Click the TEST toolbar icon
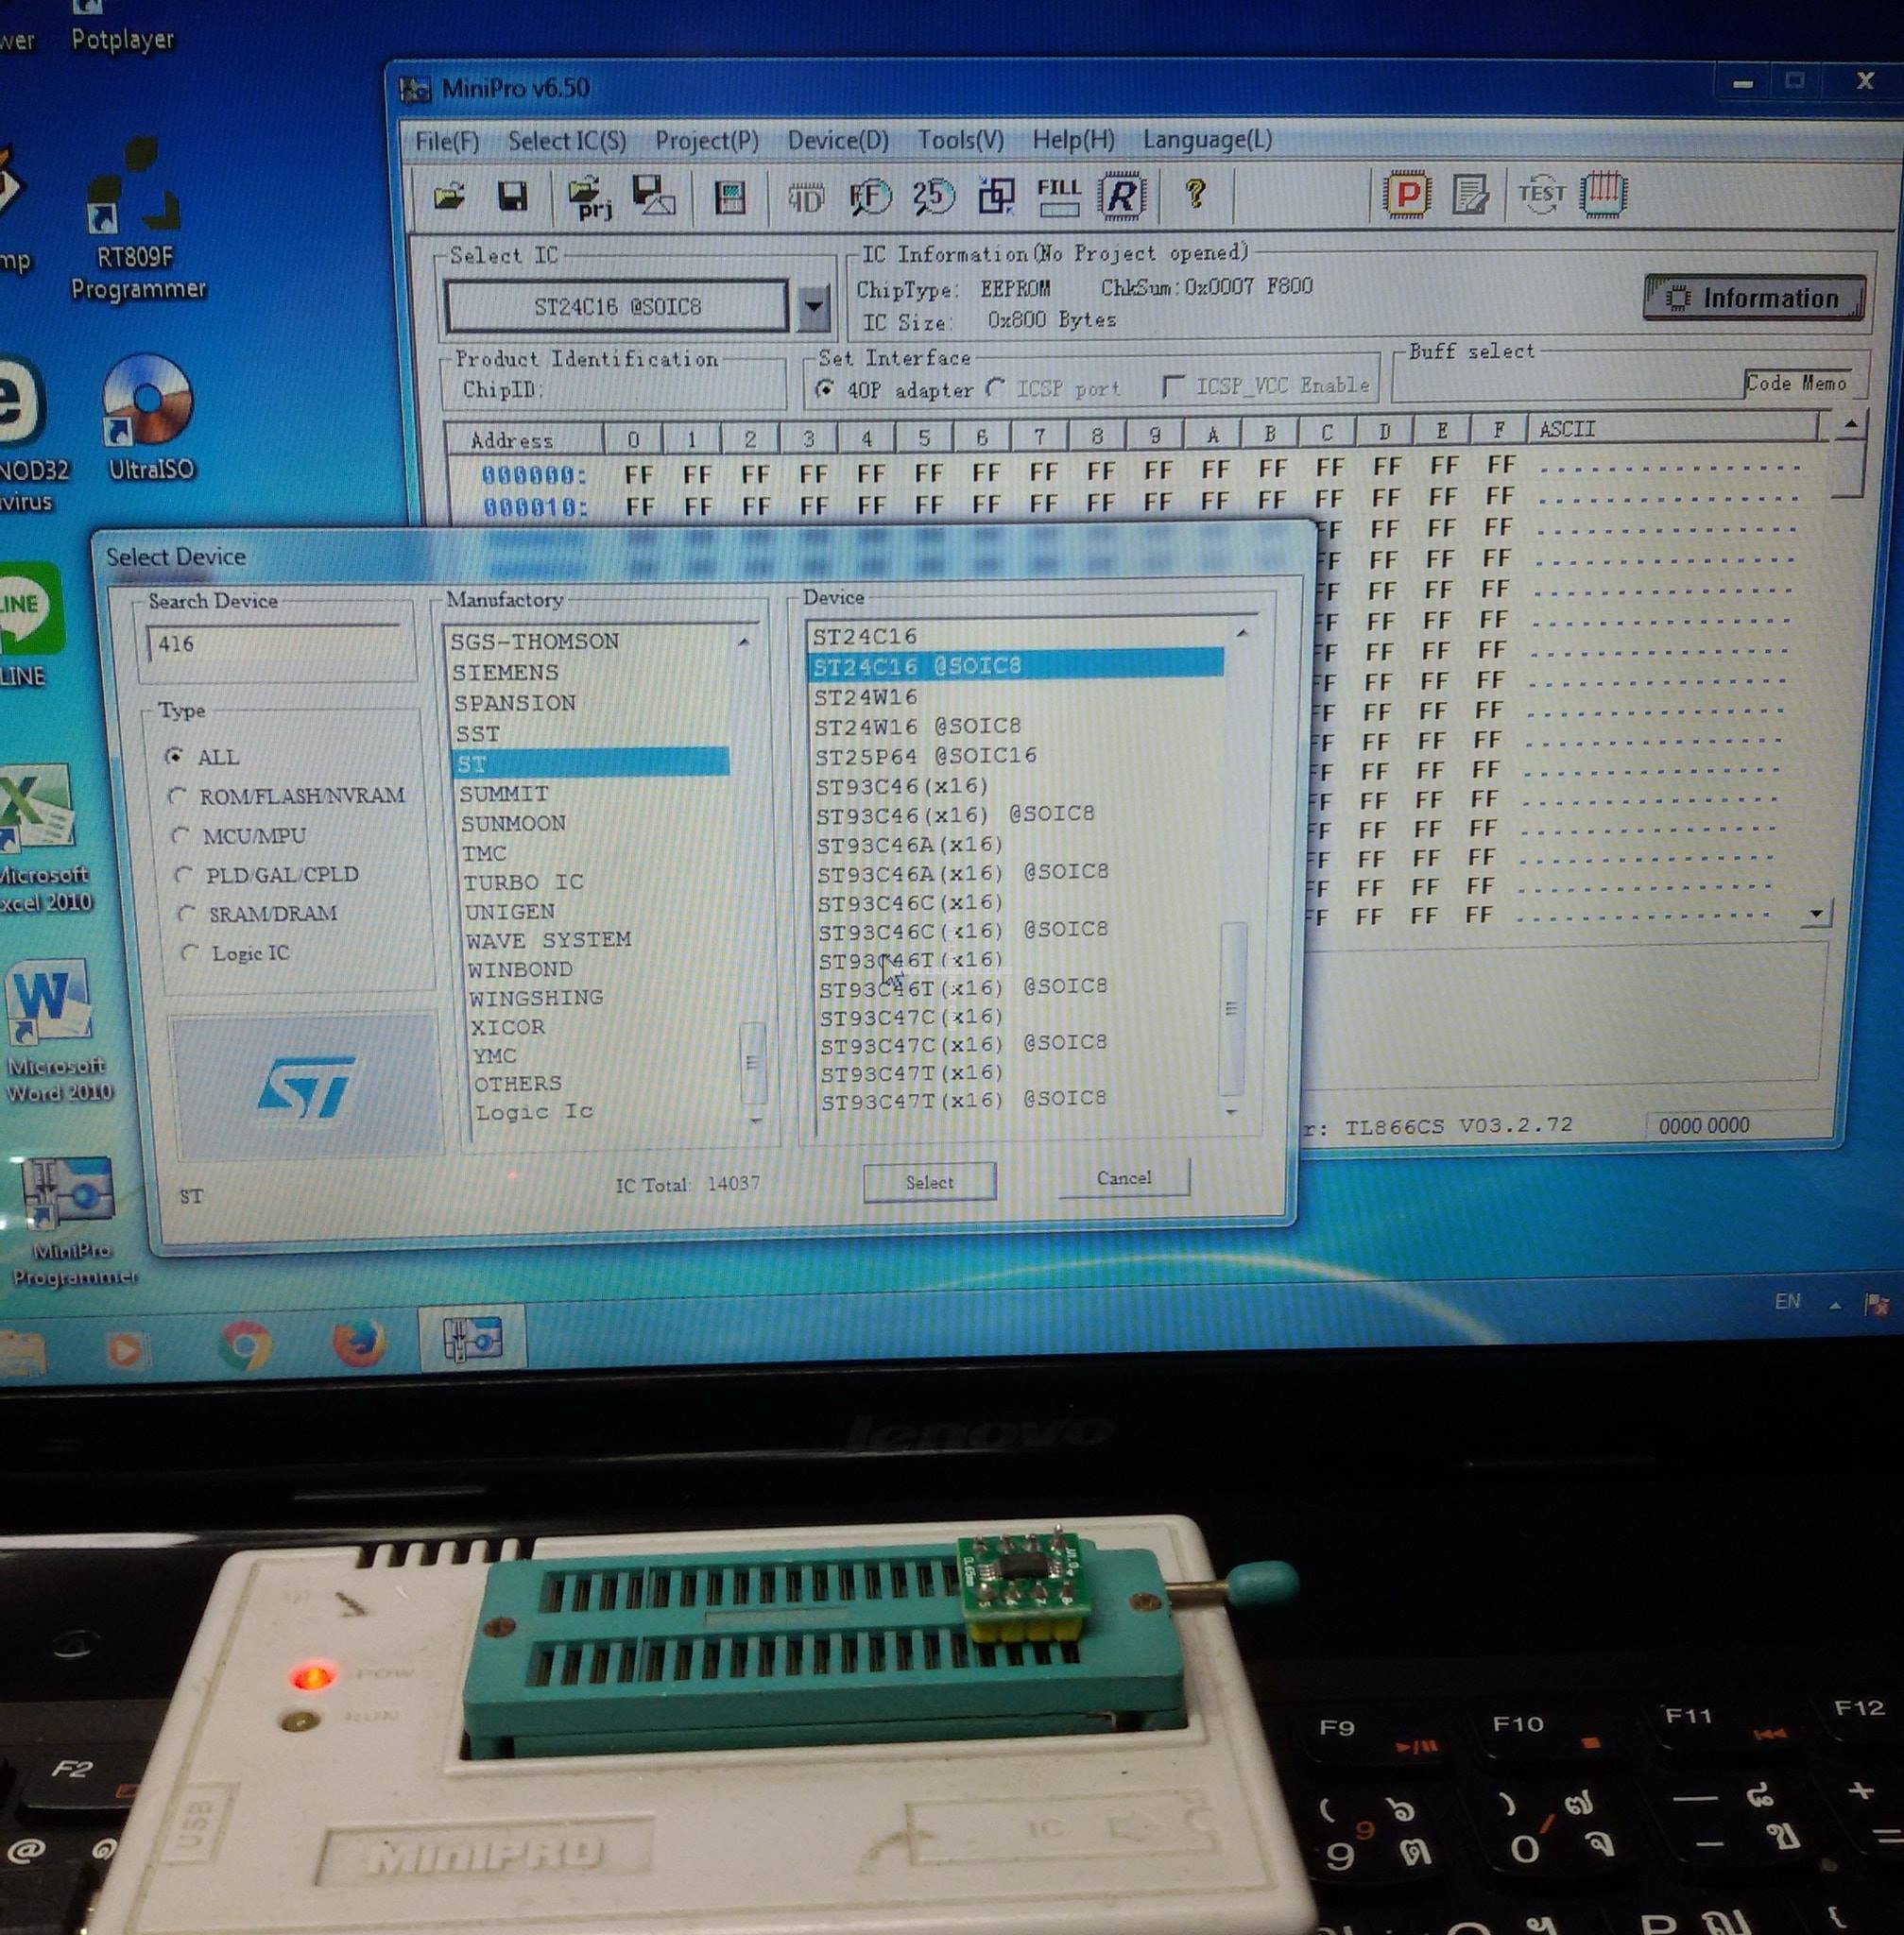 coord(1541,193)
